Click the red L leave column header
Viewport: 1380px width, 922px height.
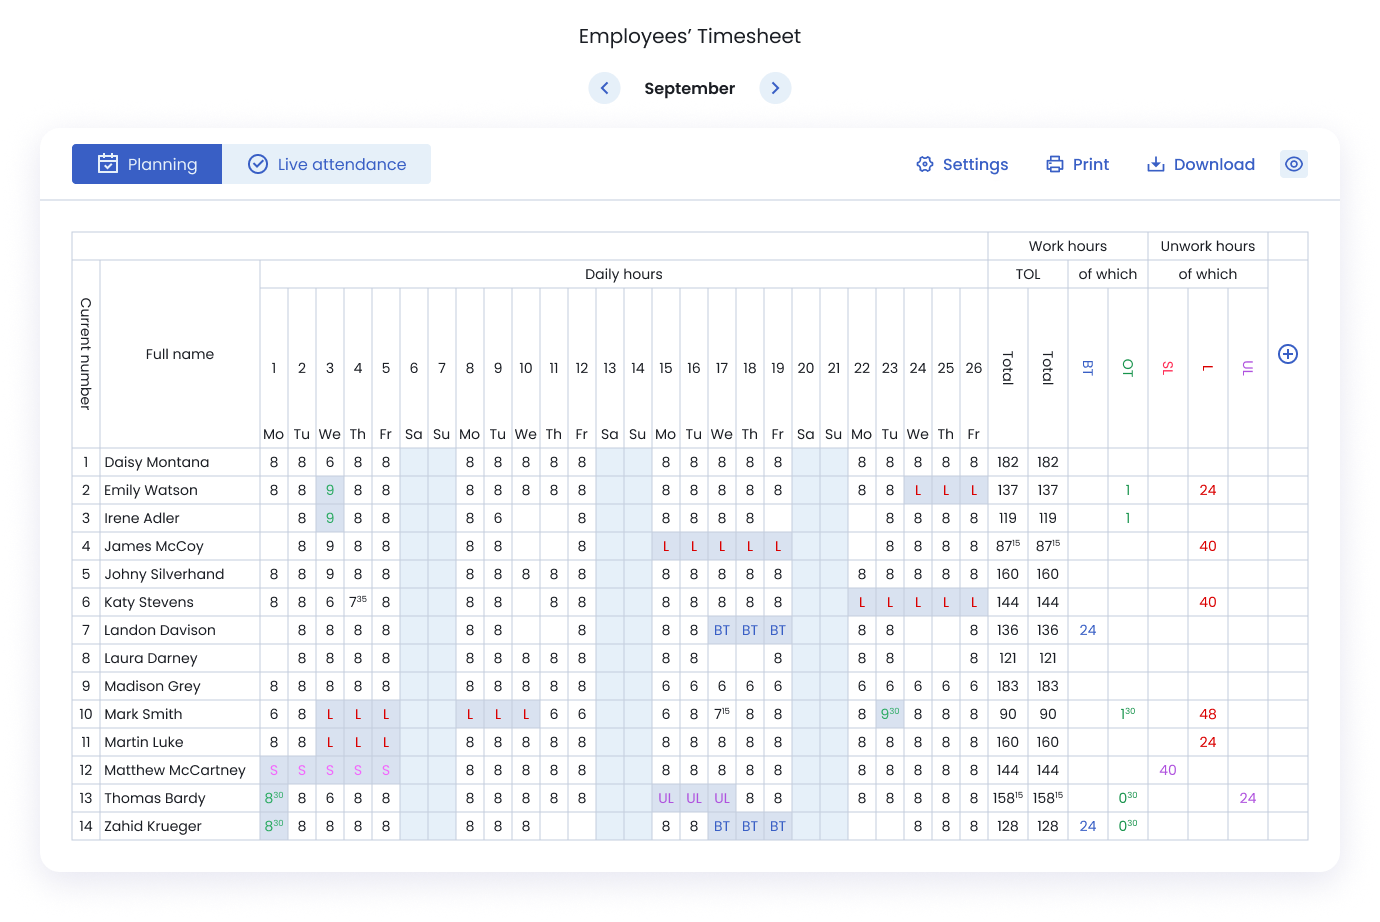(x=1208, y=368)
